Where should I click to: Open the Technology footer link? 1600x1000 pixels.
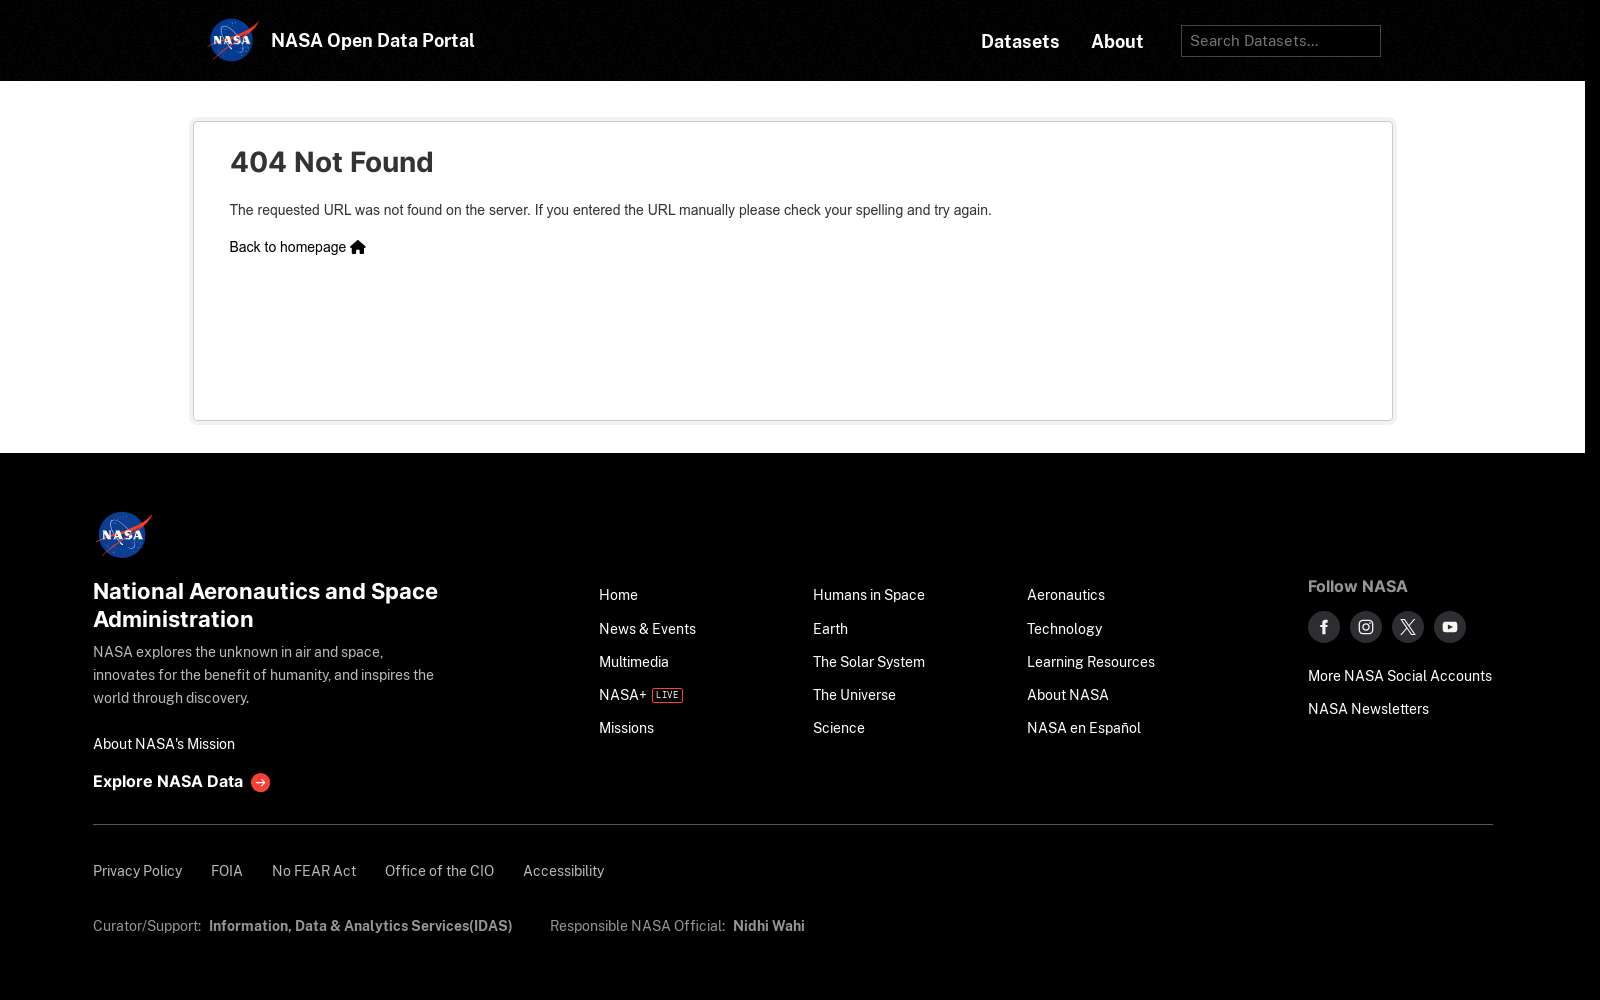pos(1064,629)
